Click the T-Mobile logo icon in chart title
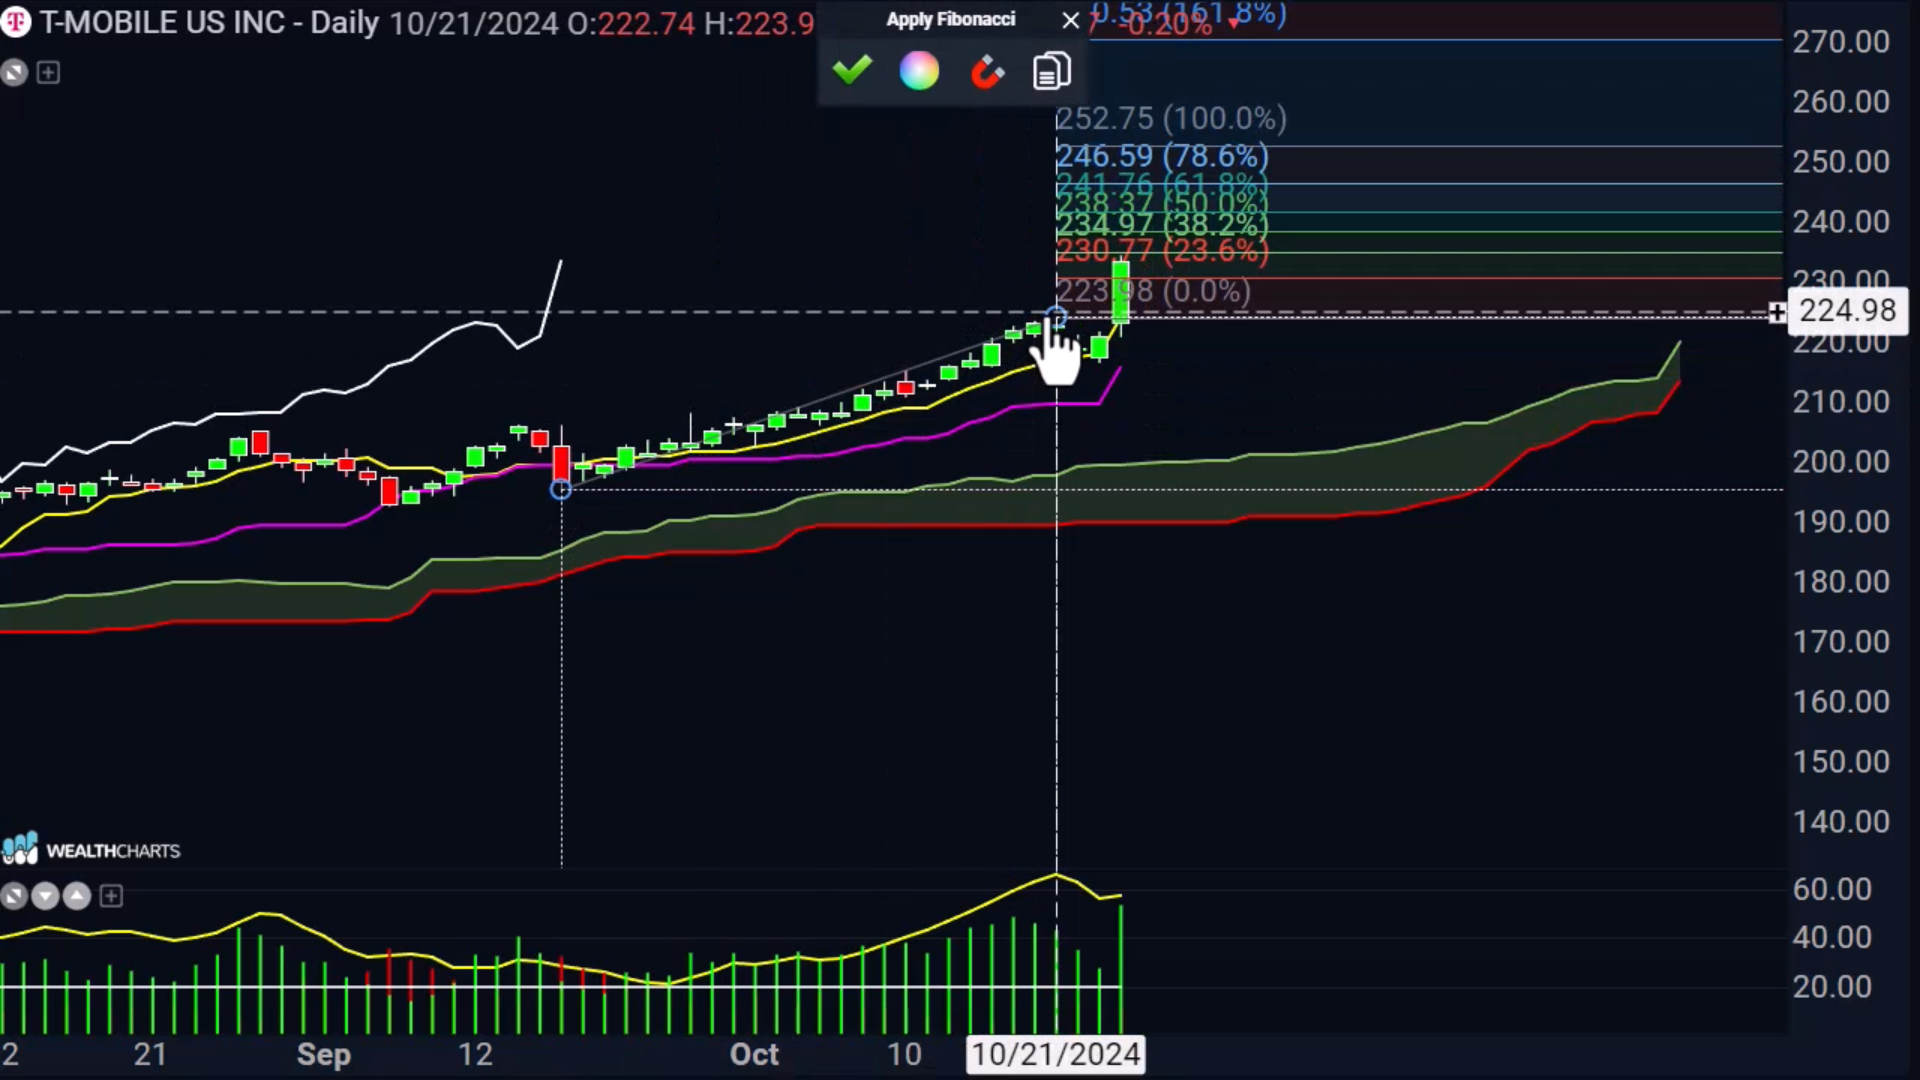The width and height of the screenshot is (1920, 1080). pos(15,22)
